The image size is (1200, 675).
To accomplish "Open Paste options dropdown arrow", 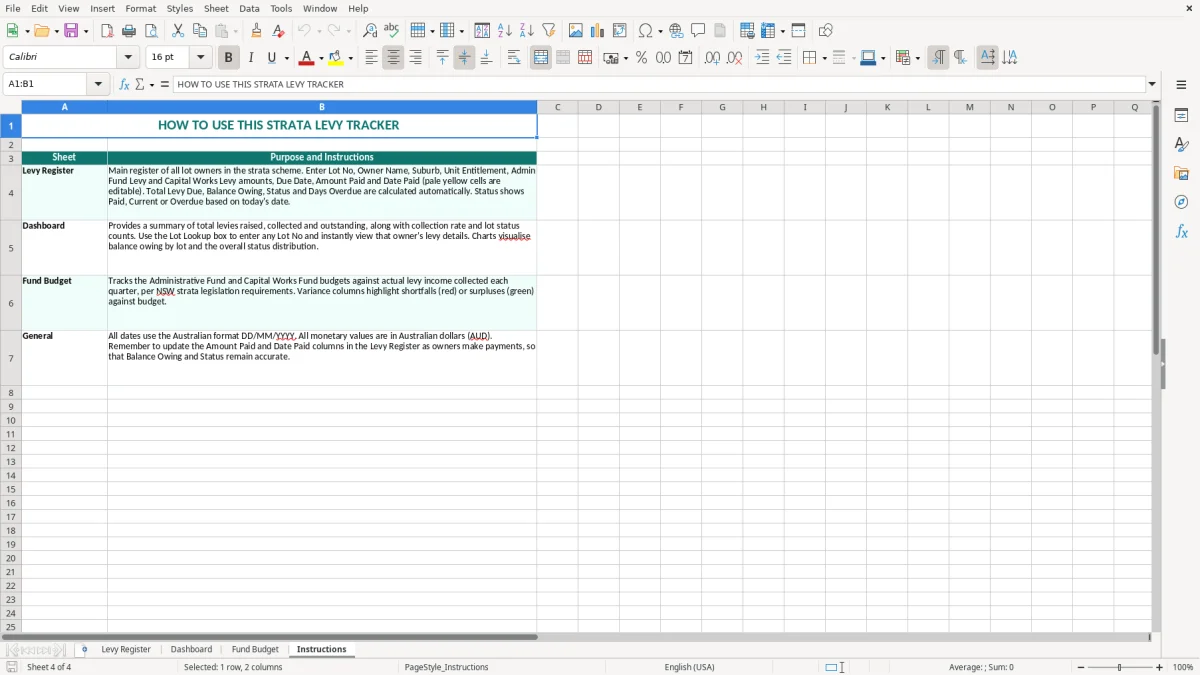I will [x=235, y=31].
